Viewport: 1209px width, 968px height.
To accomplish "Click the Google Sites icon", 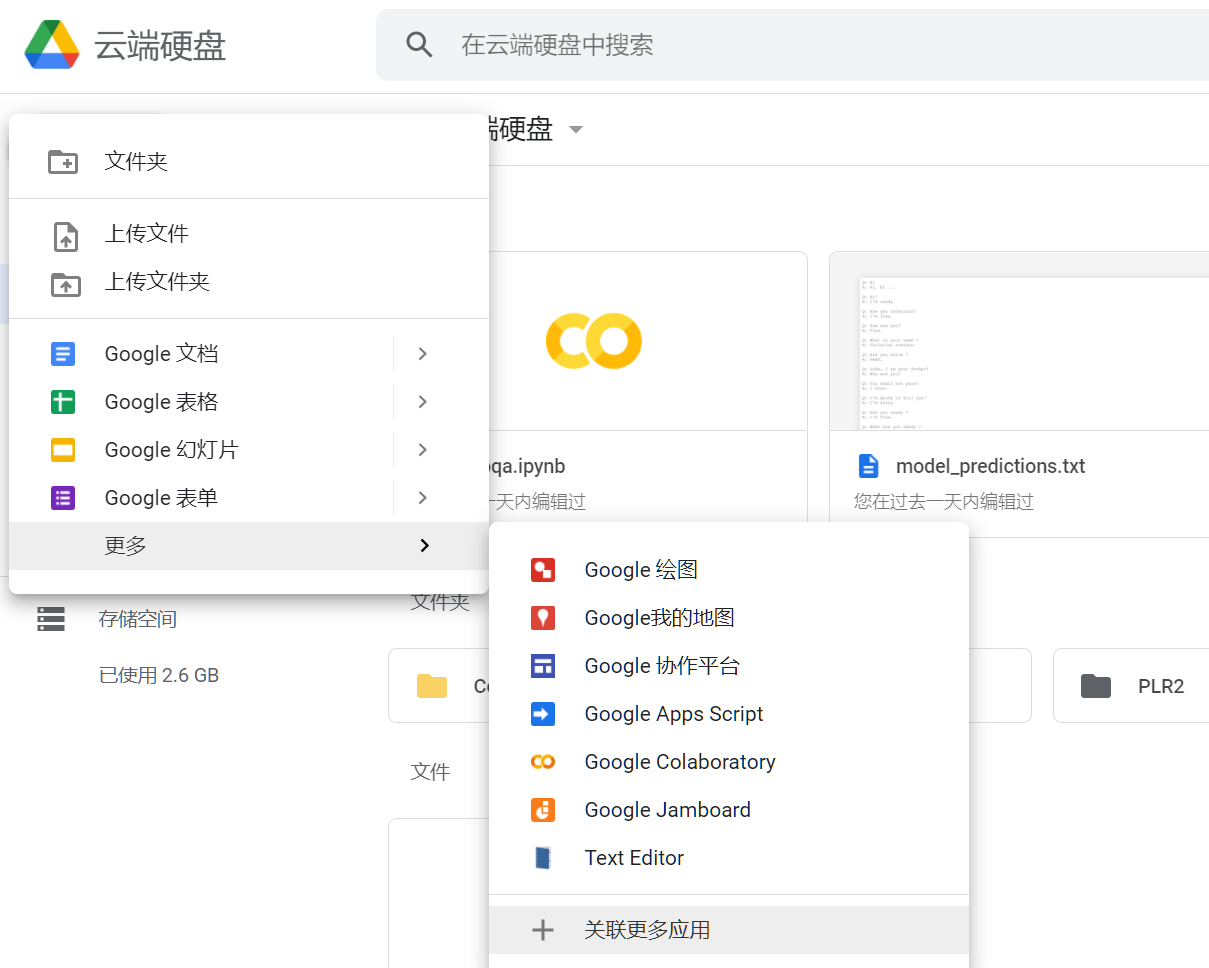I will coord(543,666).
